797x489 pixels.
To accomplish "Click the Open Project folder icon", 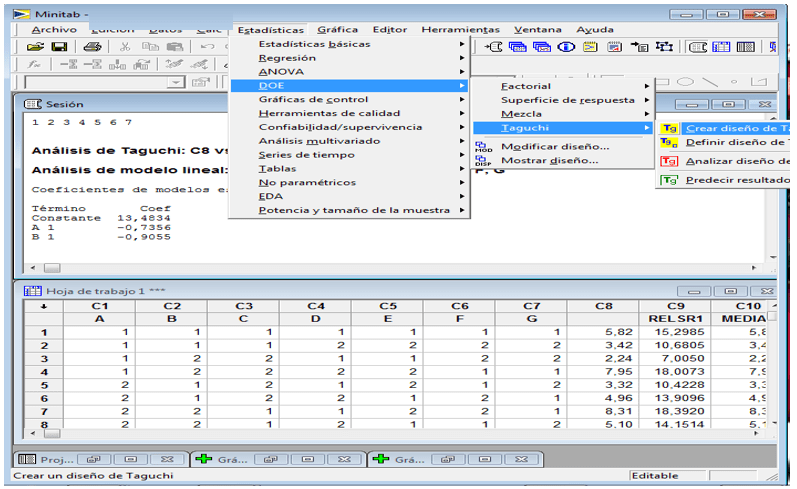I will click(x=35, y=47).
